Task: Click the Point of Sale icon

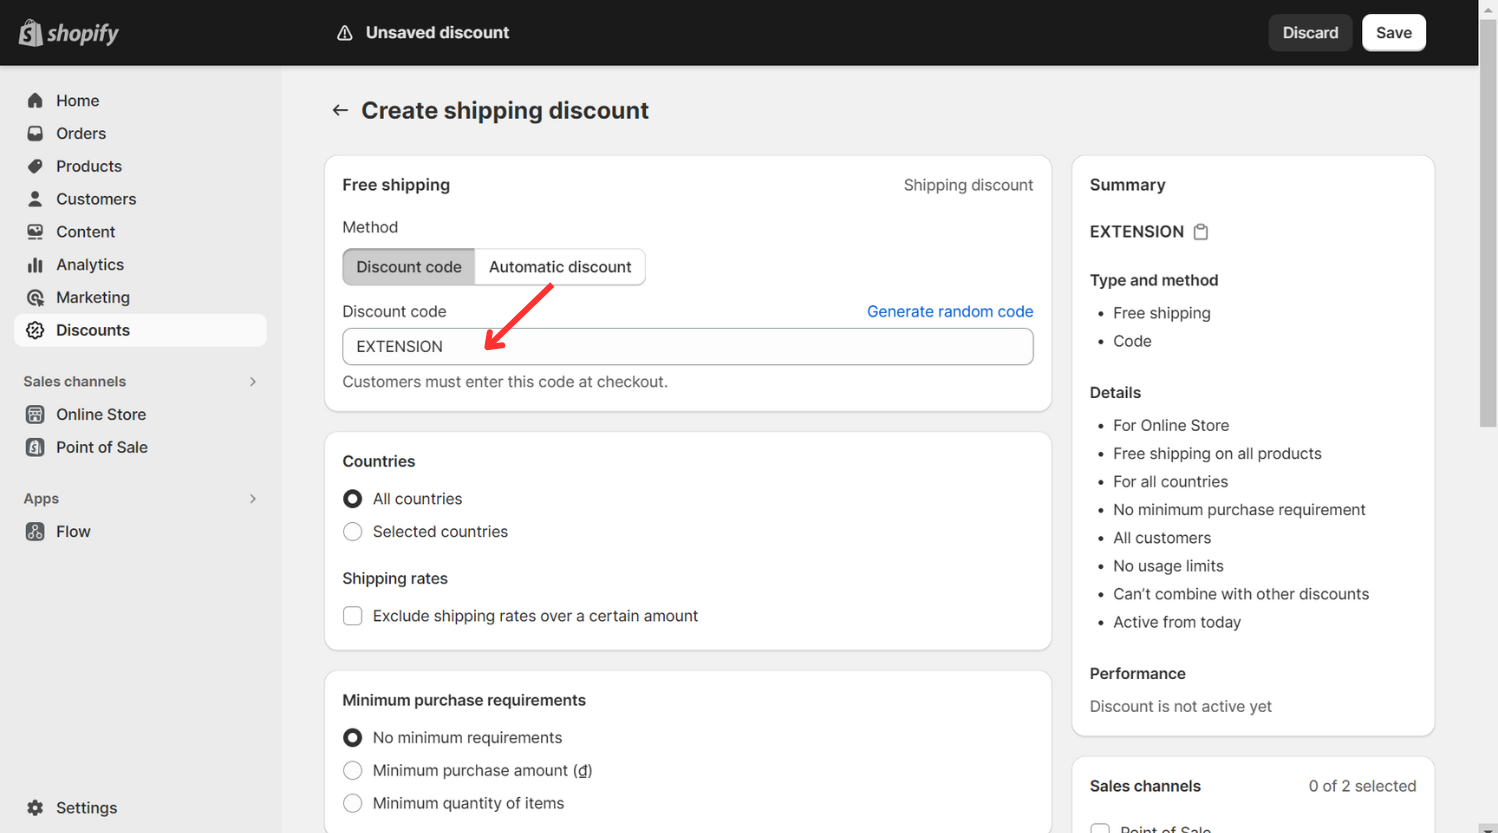Action: [35, 447]
